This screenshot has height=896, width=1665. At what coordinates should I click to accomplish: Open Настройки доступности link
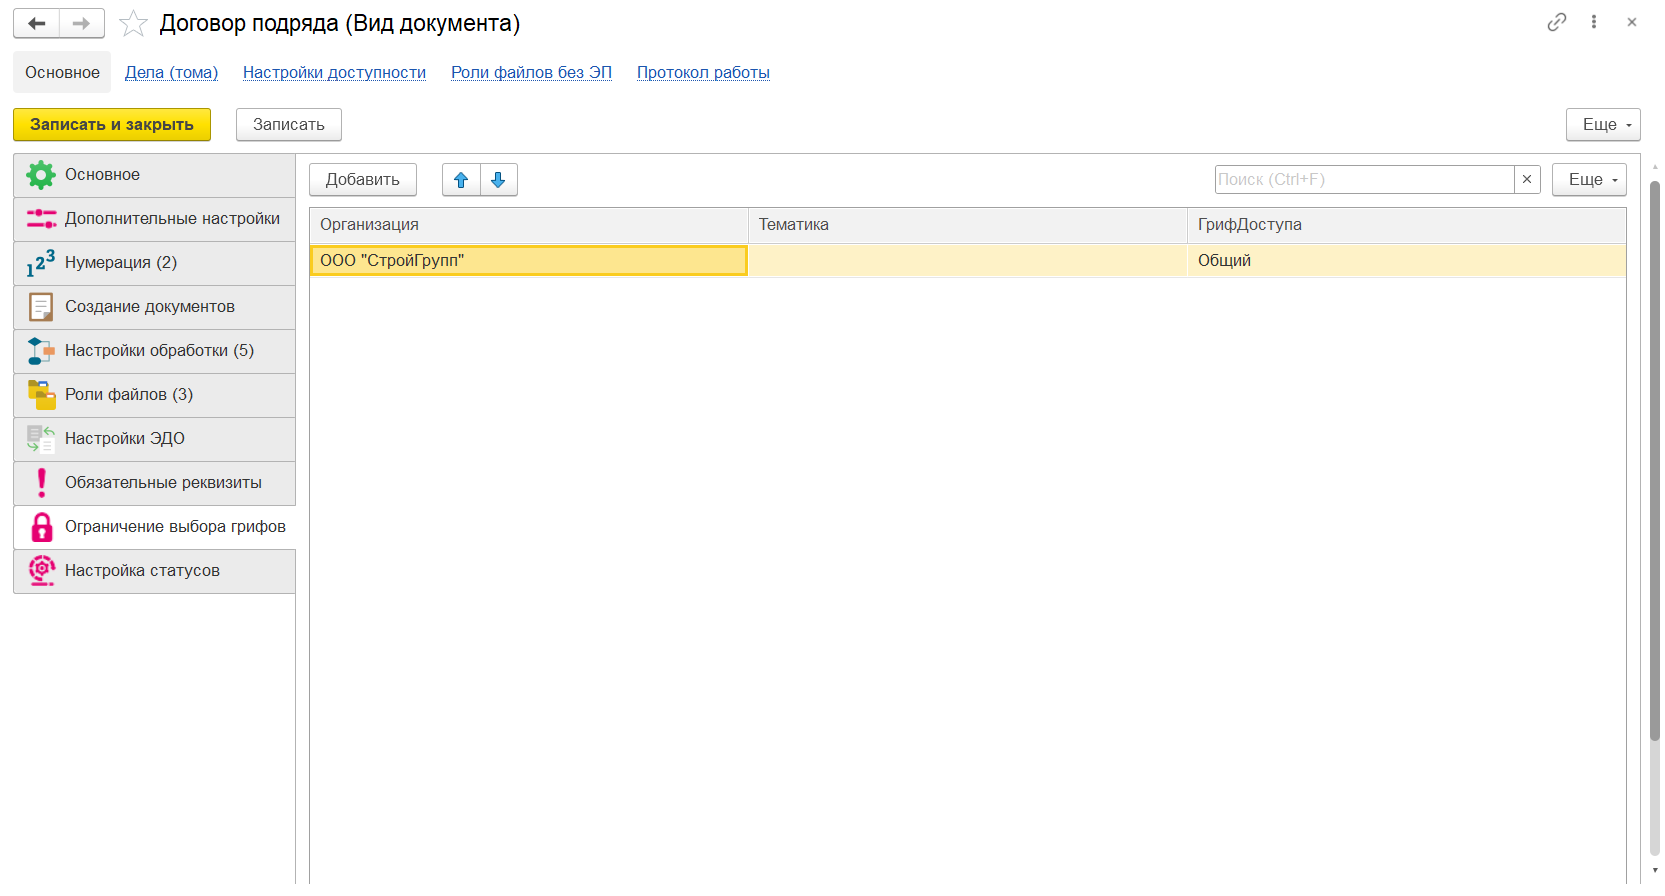(x=334, y=73)
